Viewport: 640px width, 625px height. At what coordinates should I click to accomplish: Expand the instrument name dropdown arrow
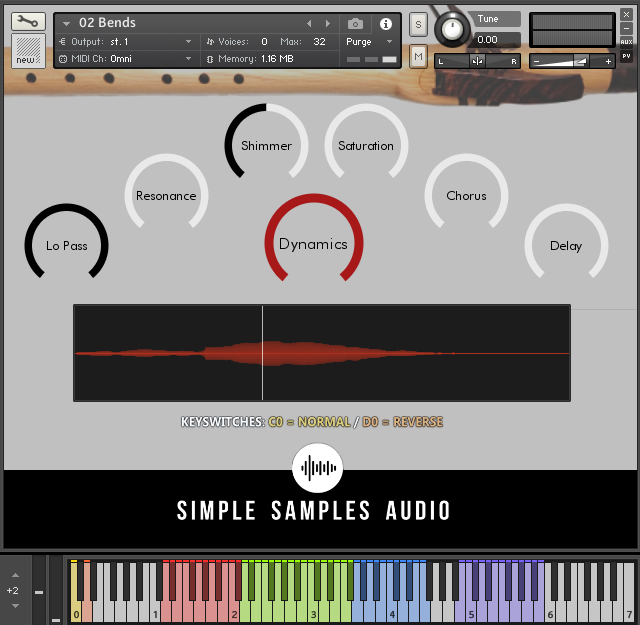(66, 24)
